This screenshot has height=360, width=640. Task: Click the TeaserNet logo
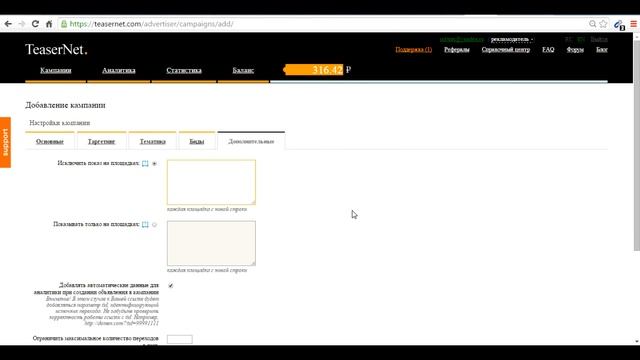pos(56,49)
